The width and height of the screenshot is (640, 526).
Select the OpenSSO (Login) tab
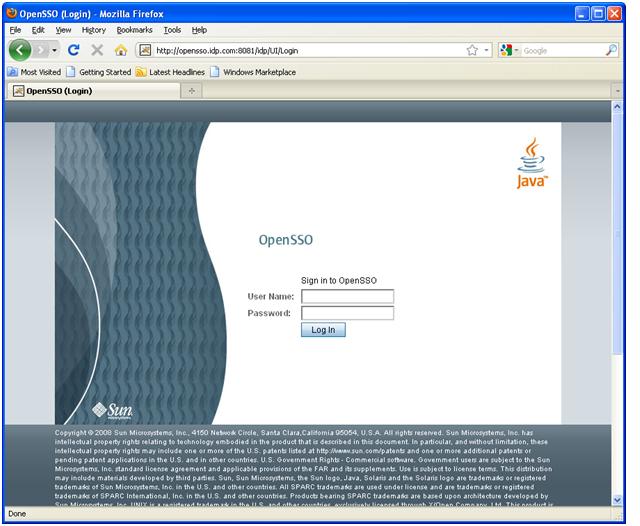(x=93, y=91)
